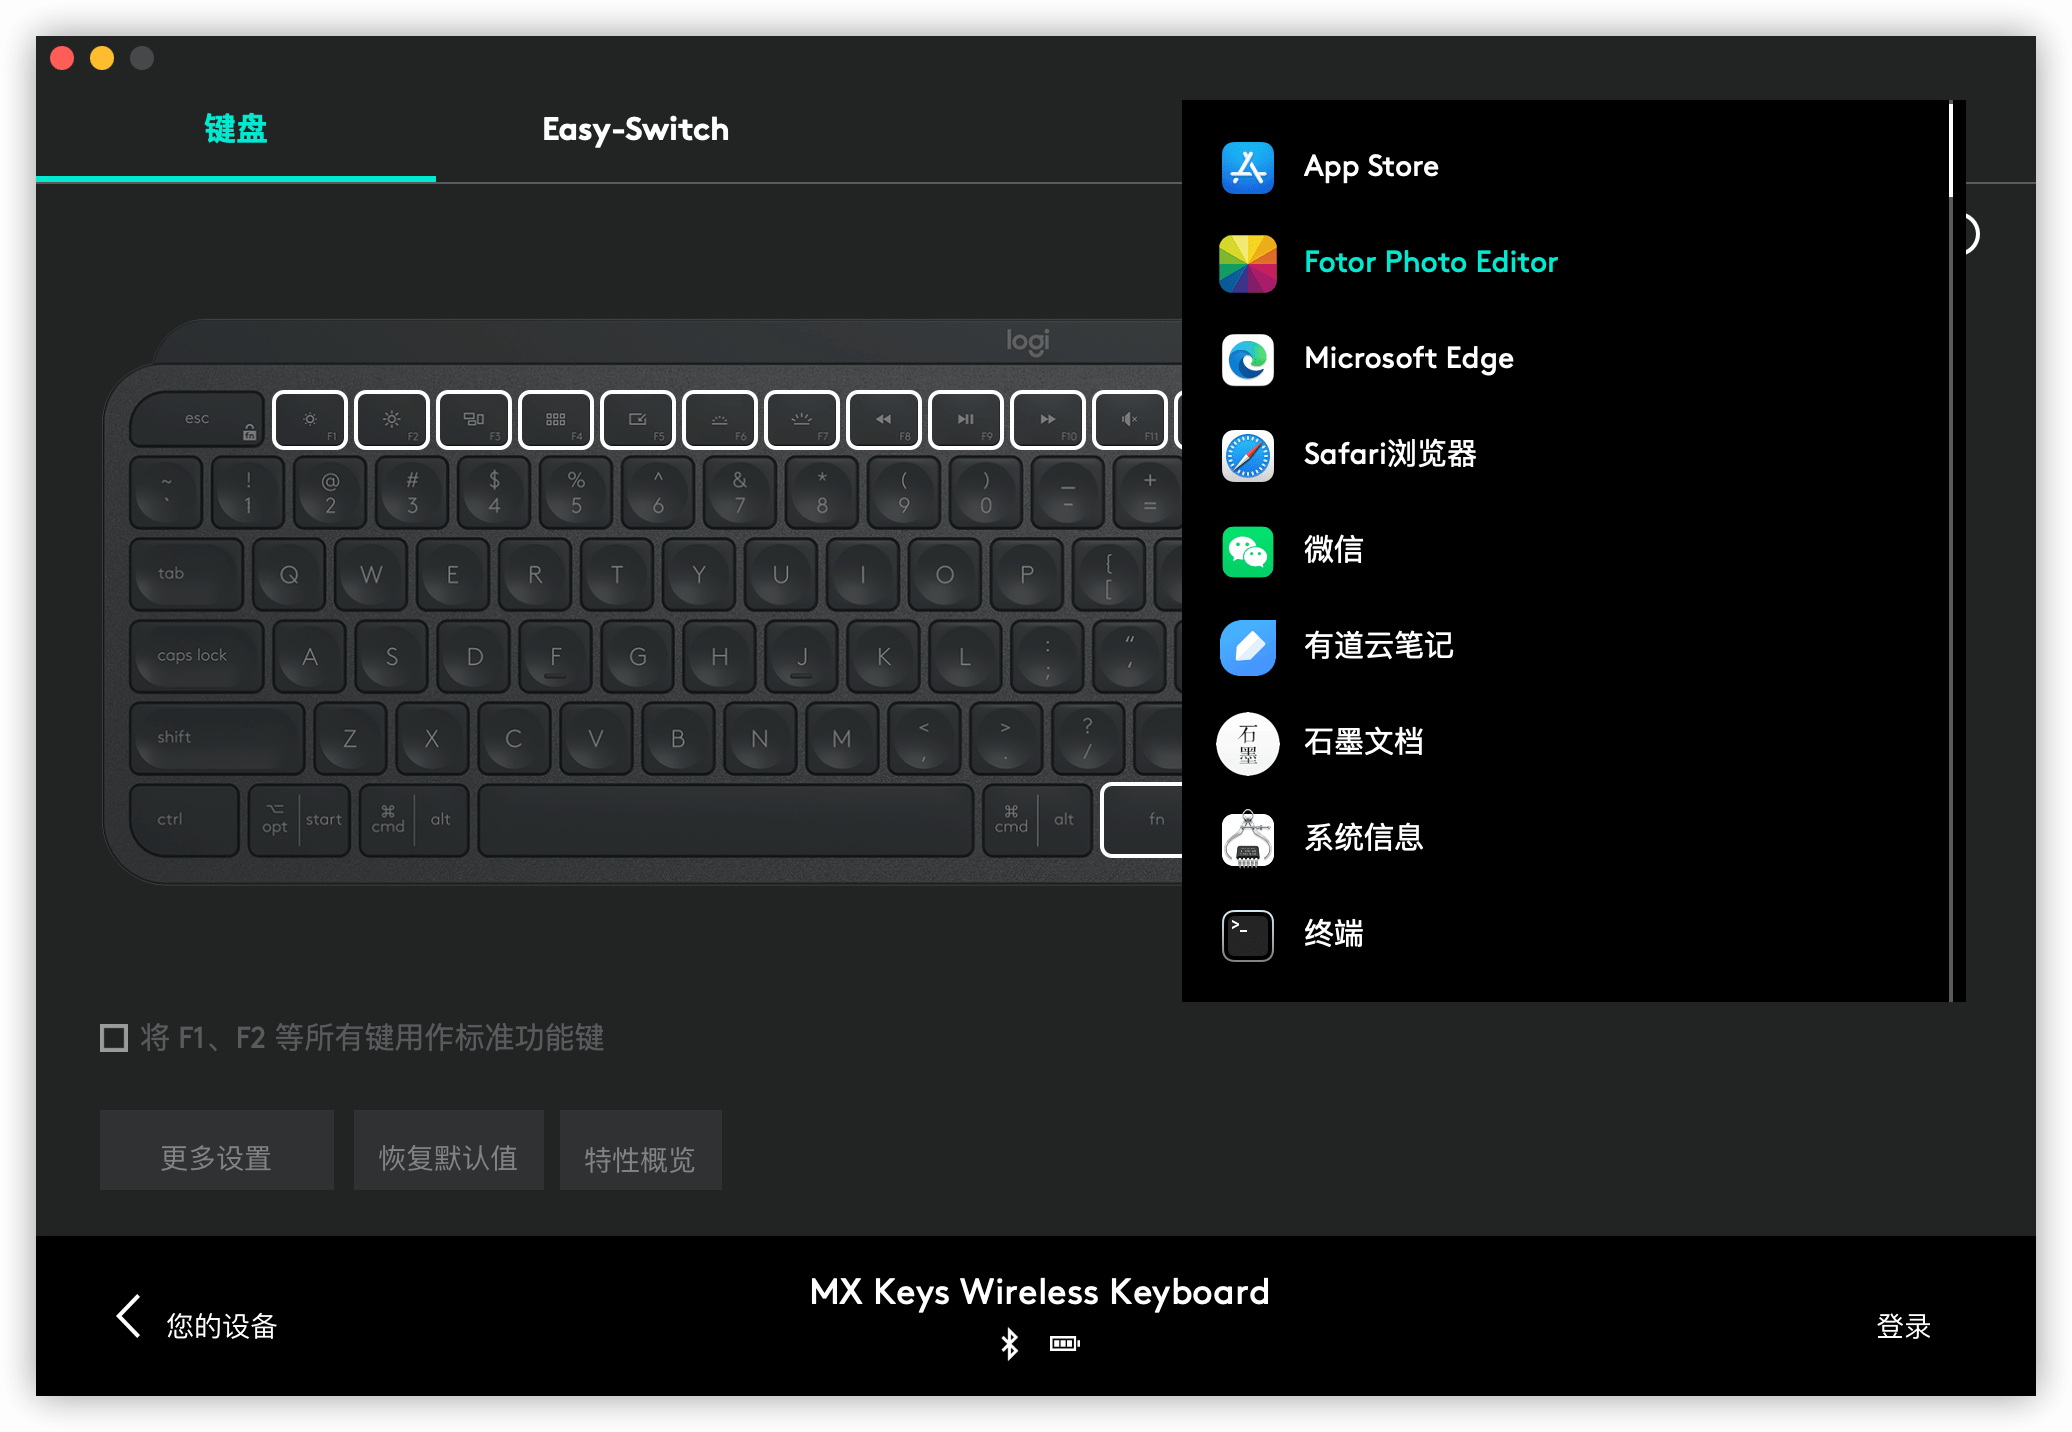Select the Fotor Photo Editor app icon

[x=1247, y=263]
